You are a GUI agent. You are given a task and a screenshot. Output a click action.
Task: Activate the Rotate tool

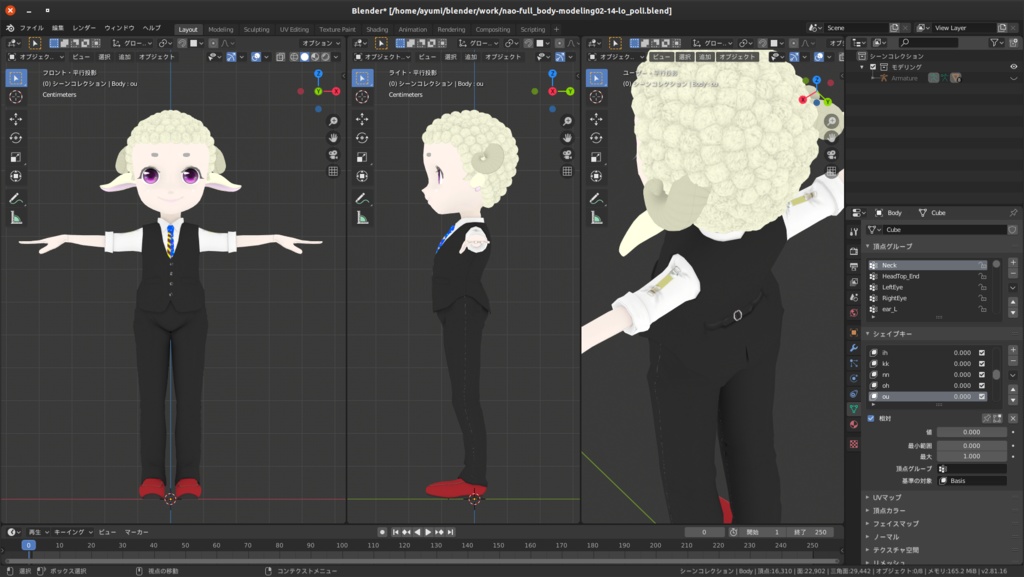pyautogui.click(x=14, y=138)
